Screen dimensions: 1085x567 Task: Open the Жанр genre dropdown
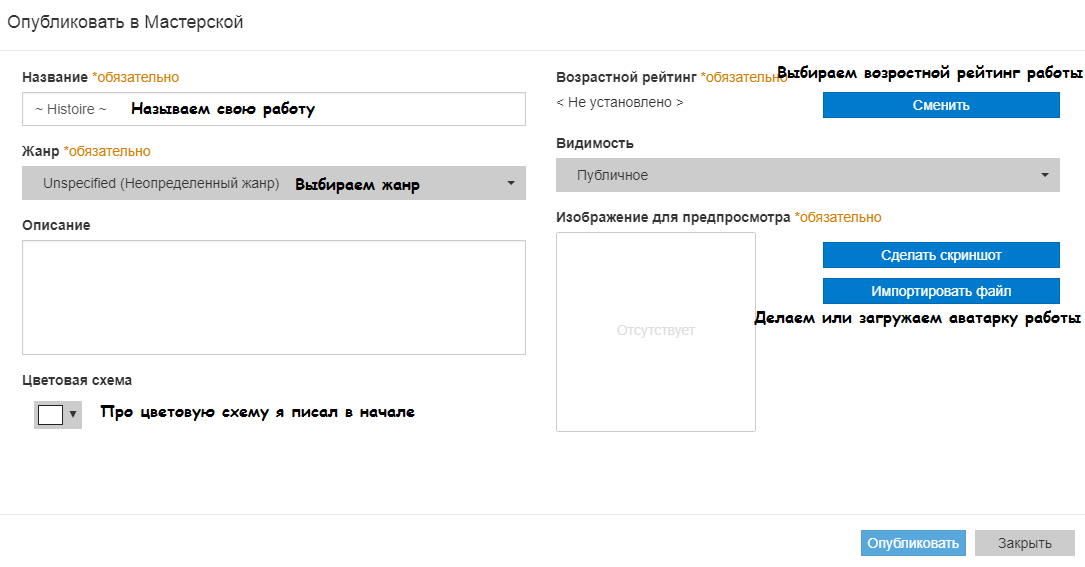click(x=273, y=184)
